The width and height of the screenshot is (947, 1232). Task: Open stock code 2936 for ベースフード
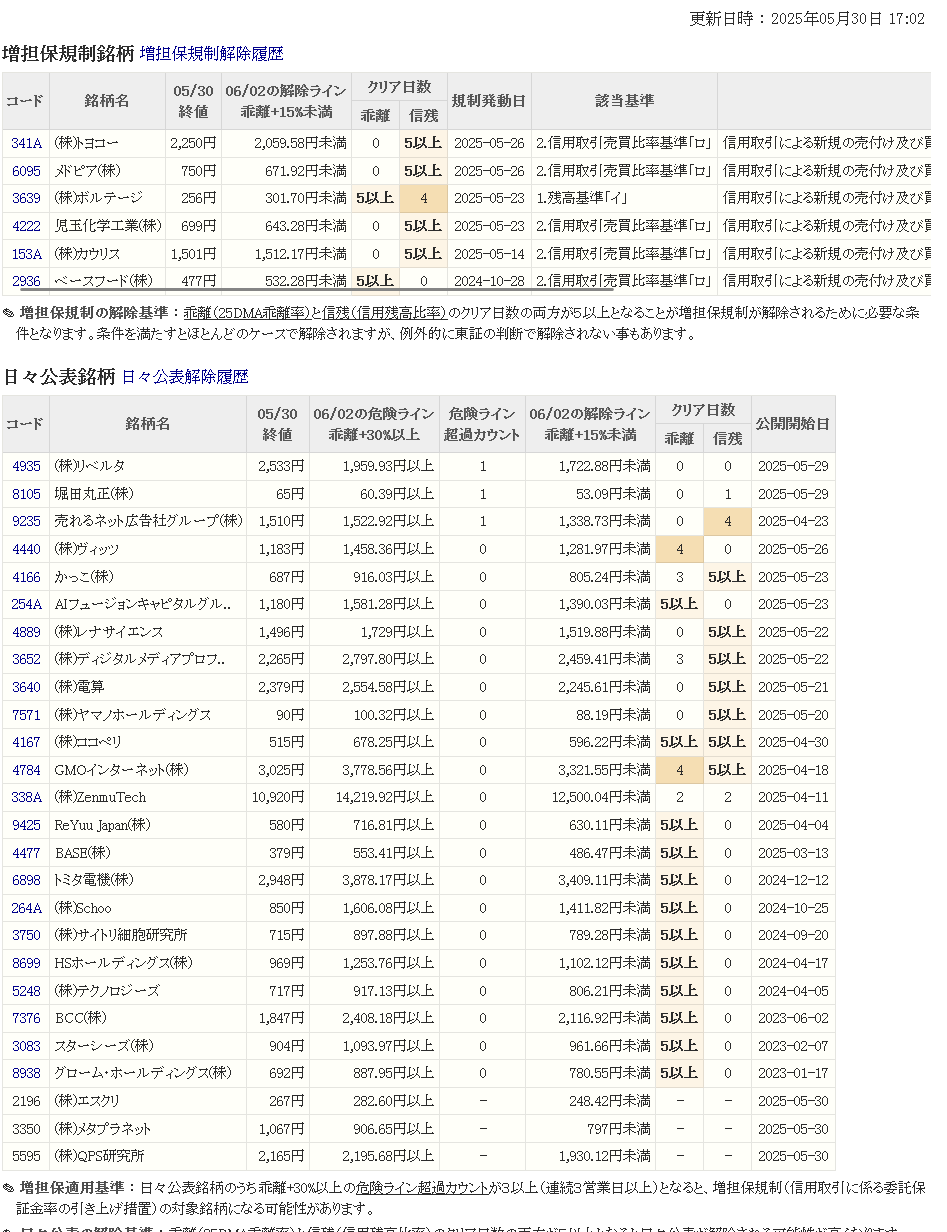coord(26,282)
